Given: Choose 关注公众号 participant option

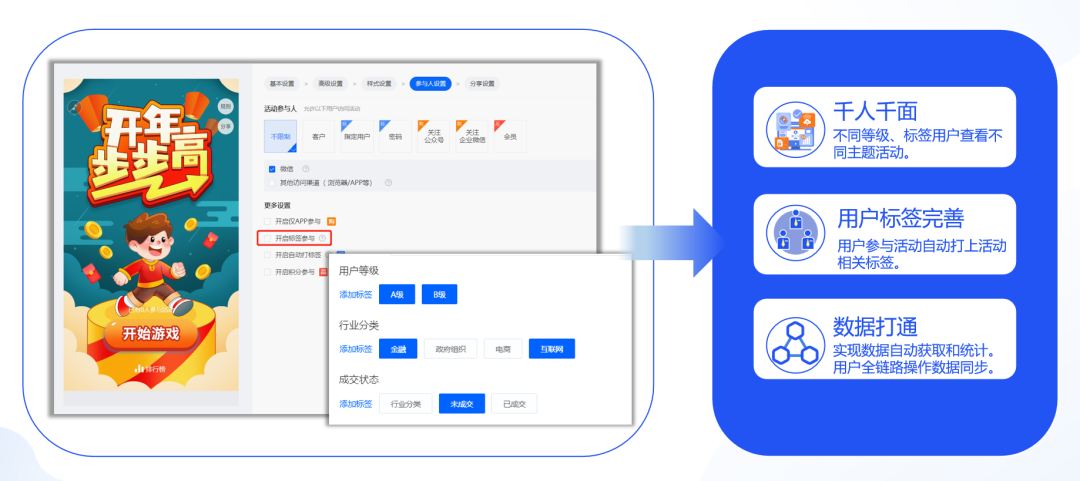Looking at the screenshot, I should click(433, 136).
